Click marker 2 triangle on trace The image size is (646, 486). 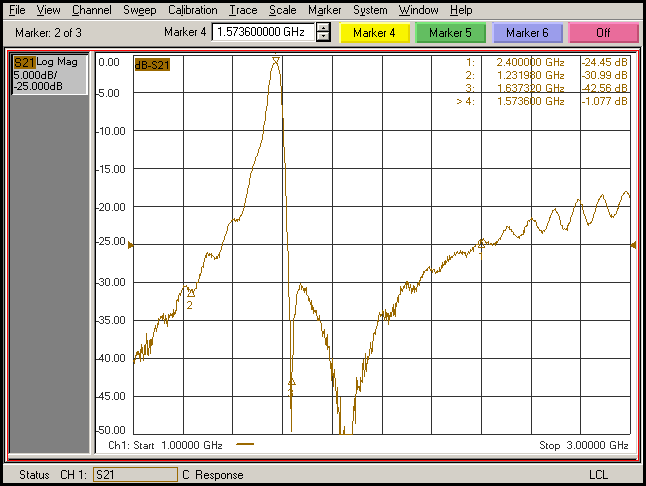tap(191, 293)
